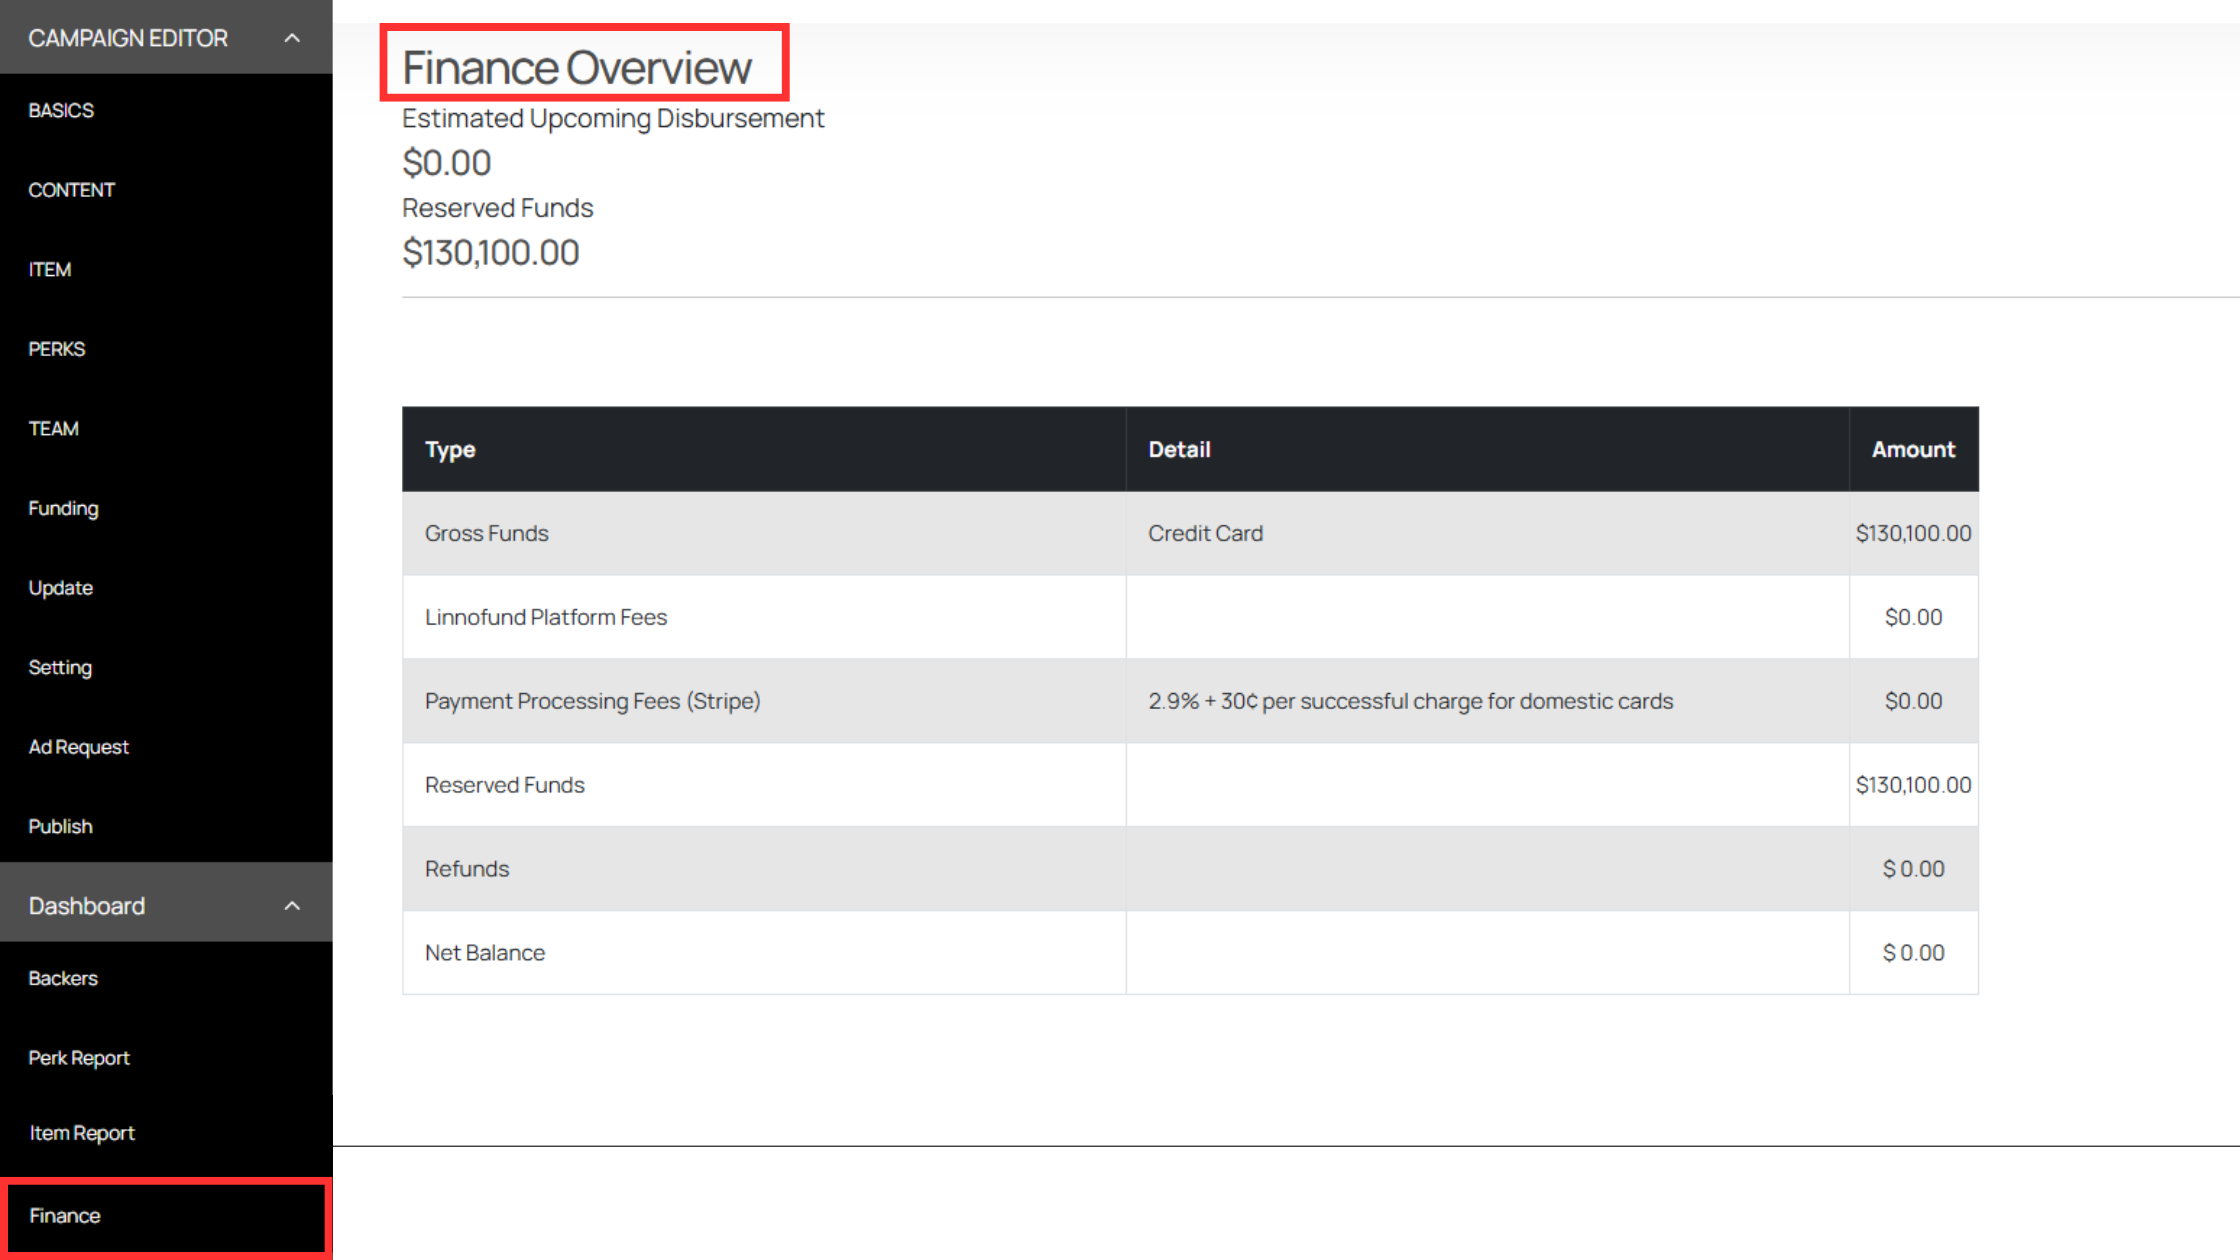The image size is (2240, 1260).
Task: Open the Update section
Action: coord(61,588)
